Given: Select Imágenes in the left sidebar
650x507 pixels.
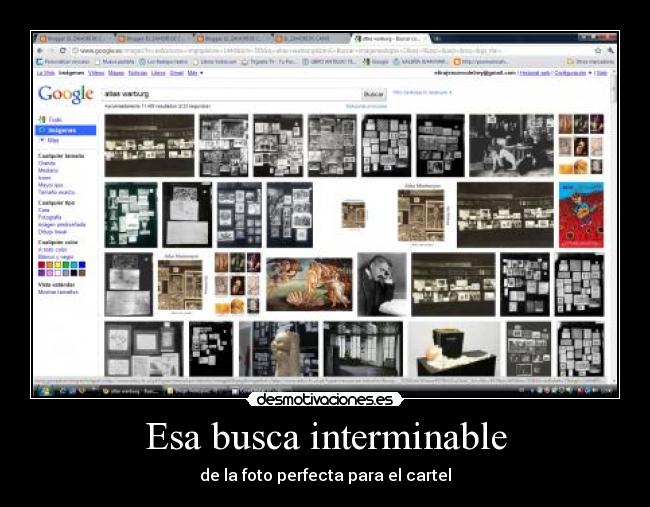Looking at the screenshot, I should 65,130.
